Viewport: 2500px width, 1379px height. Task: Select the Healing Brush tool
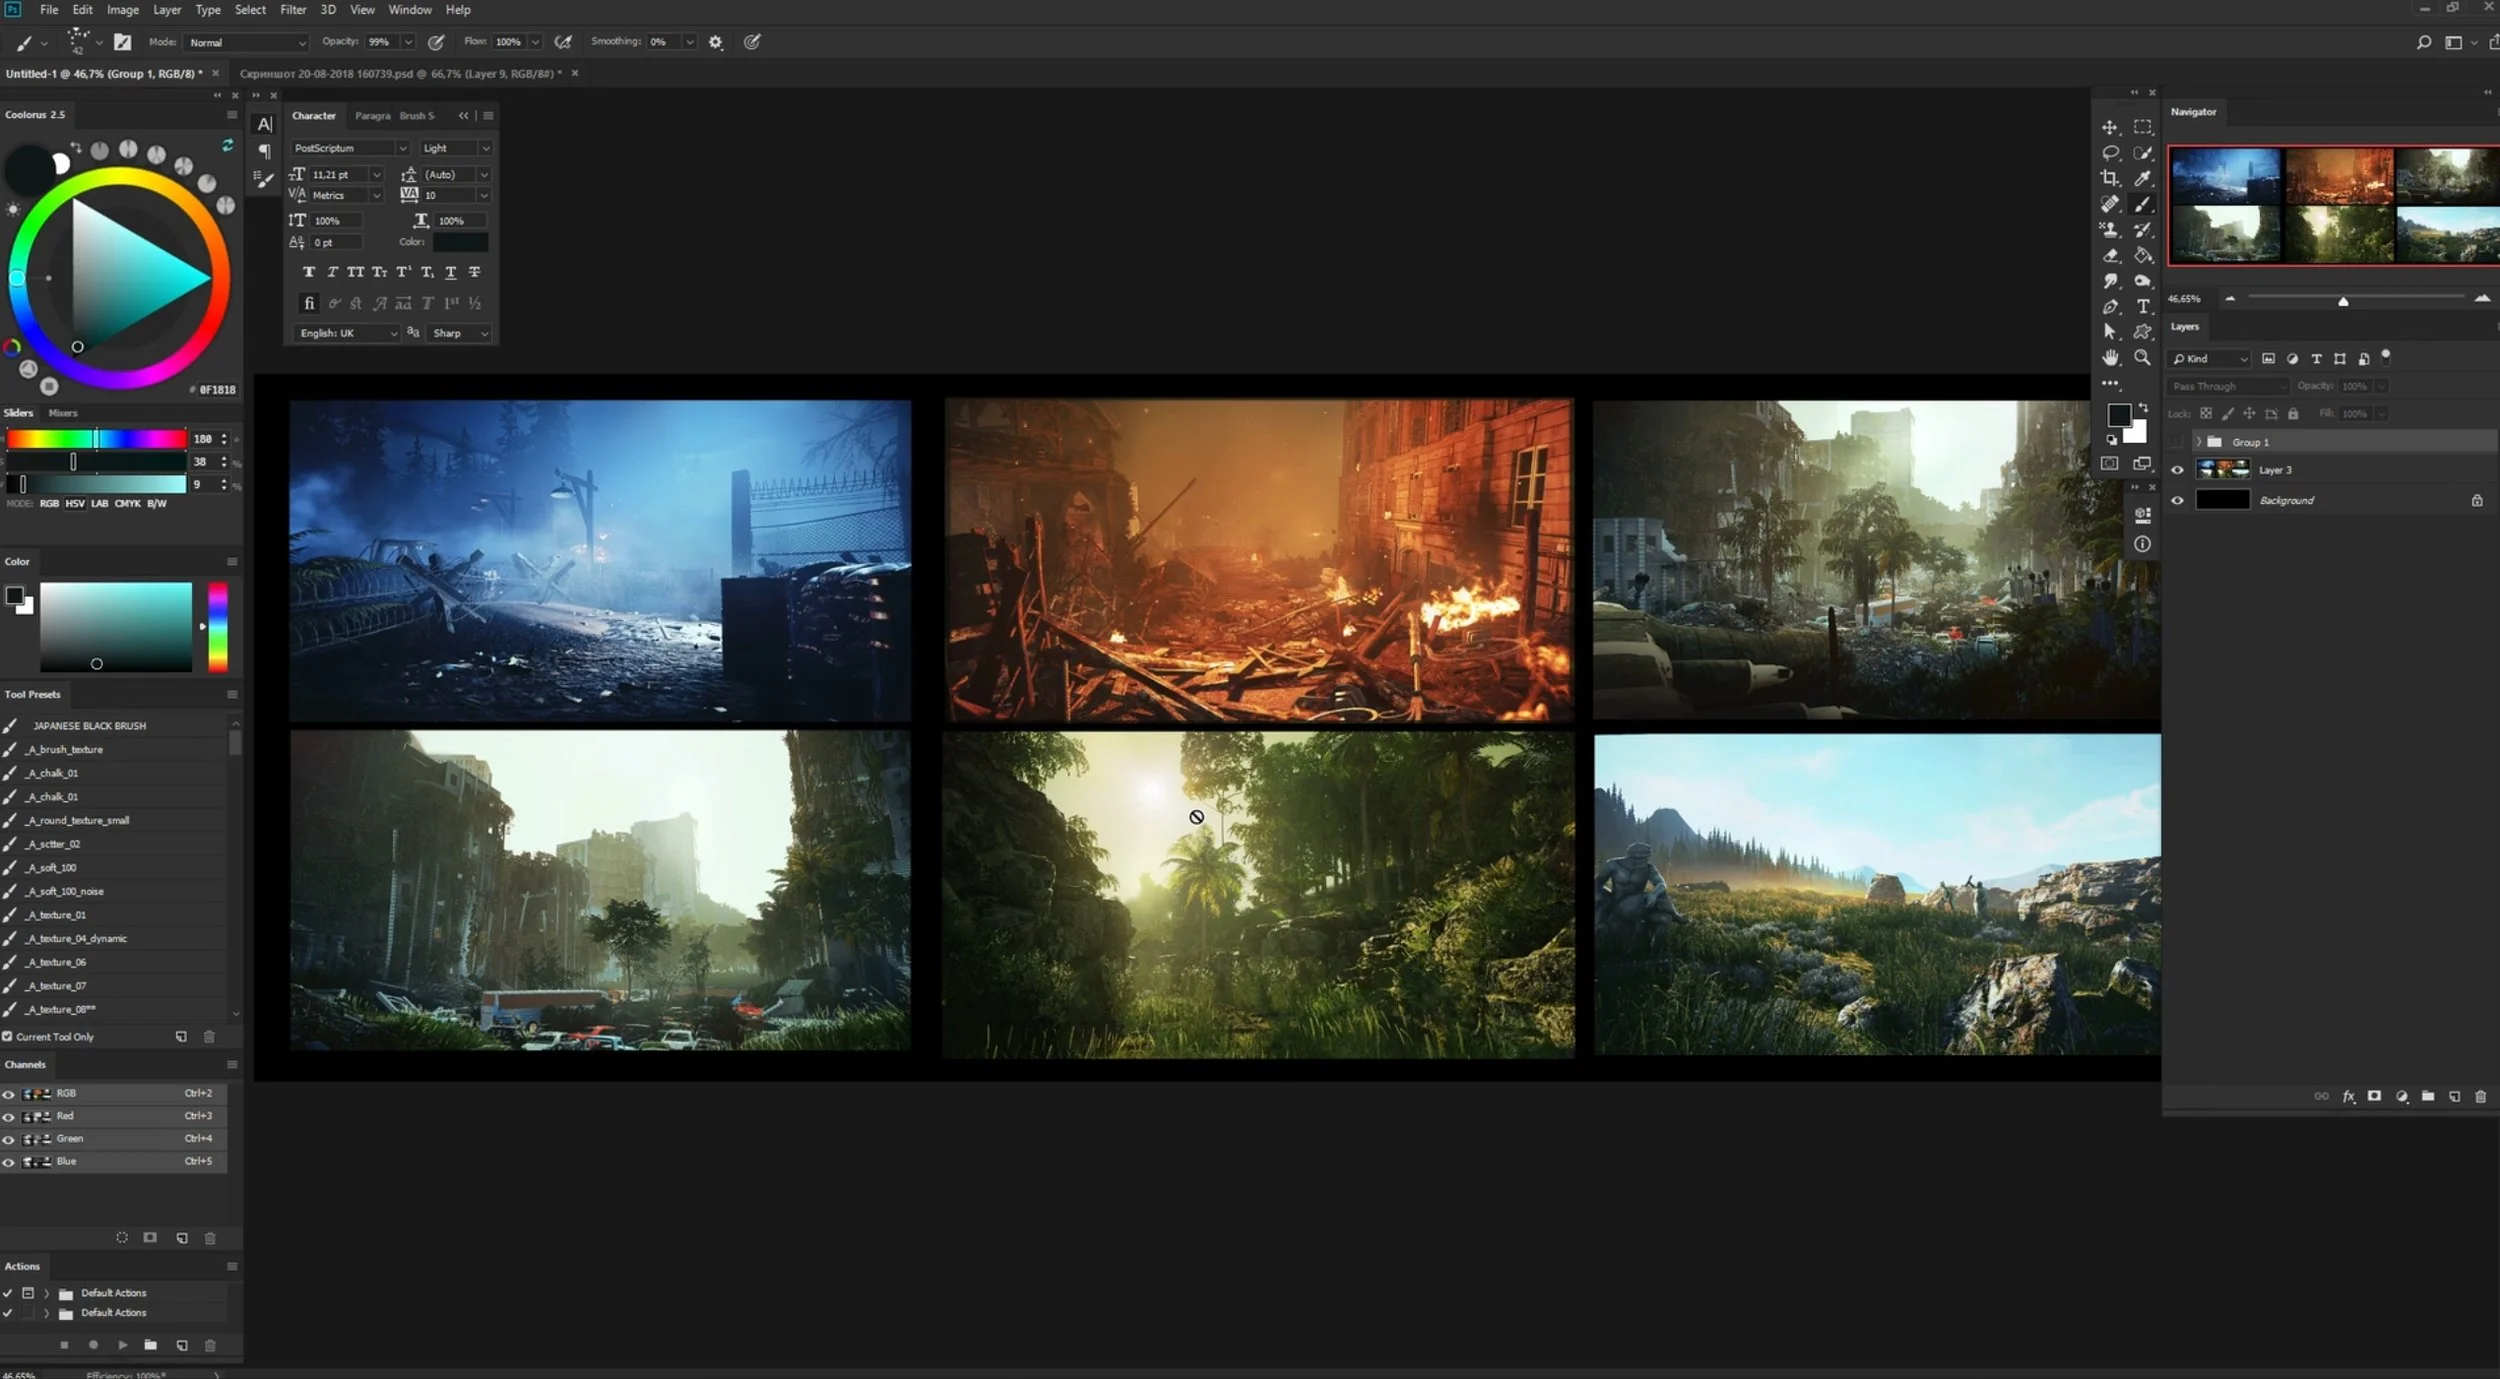click(2110, 204)
